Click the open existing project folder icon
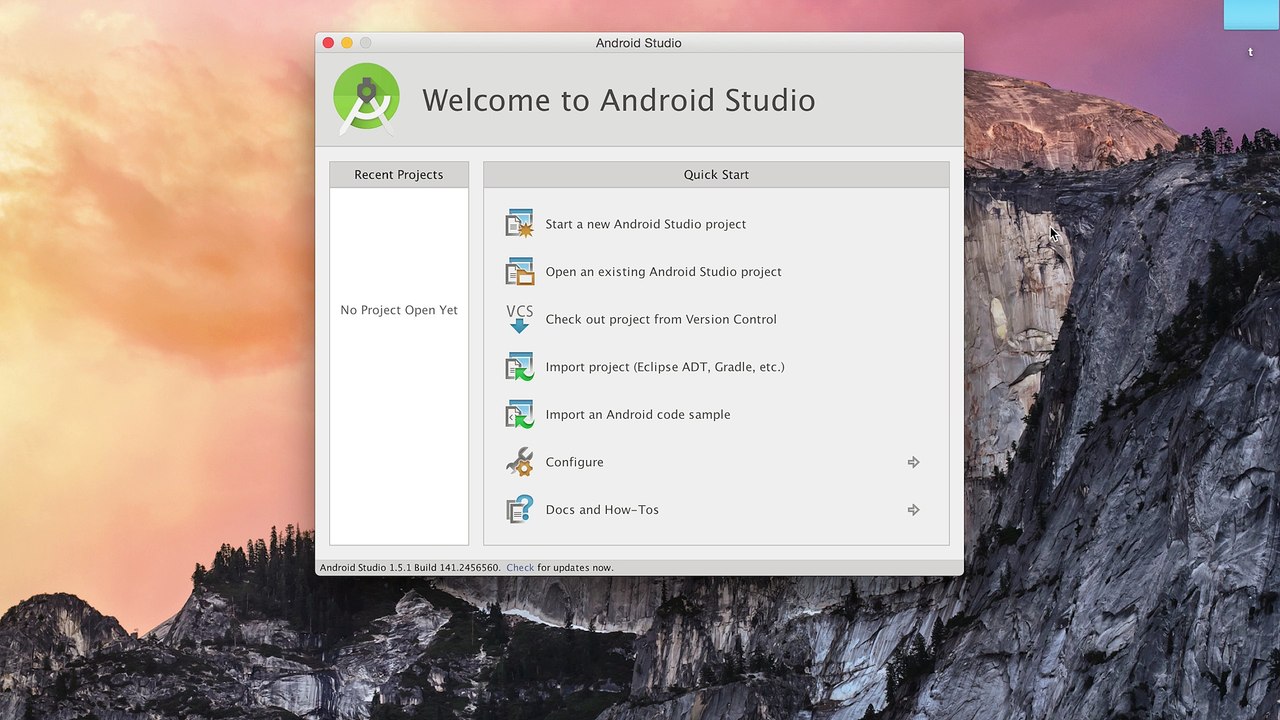The height and width of the screenshot is (720, 1280). click(x=519, y=272)
